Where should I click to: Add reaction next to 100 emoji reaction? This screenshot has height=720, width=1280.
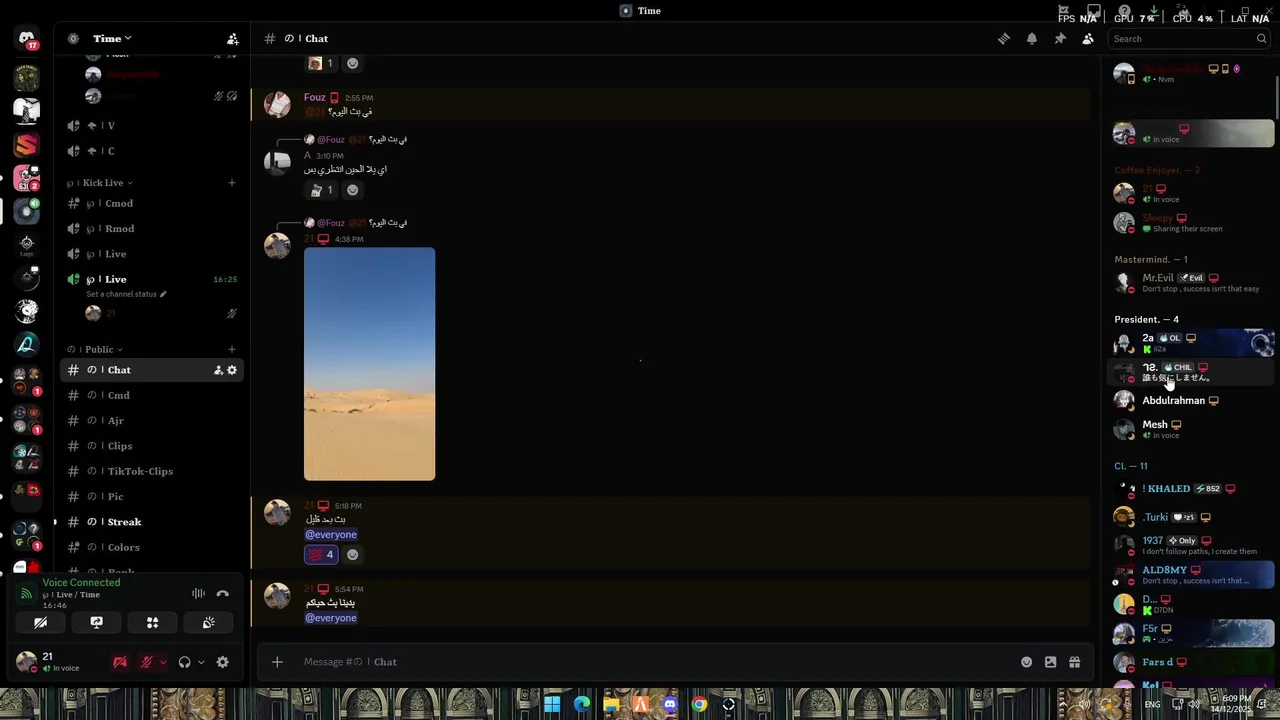(352, 554)
